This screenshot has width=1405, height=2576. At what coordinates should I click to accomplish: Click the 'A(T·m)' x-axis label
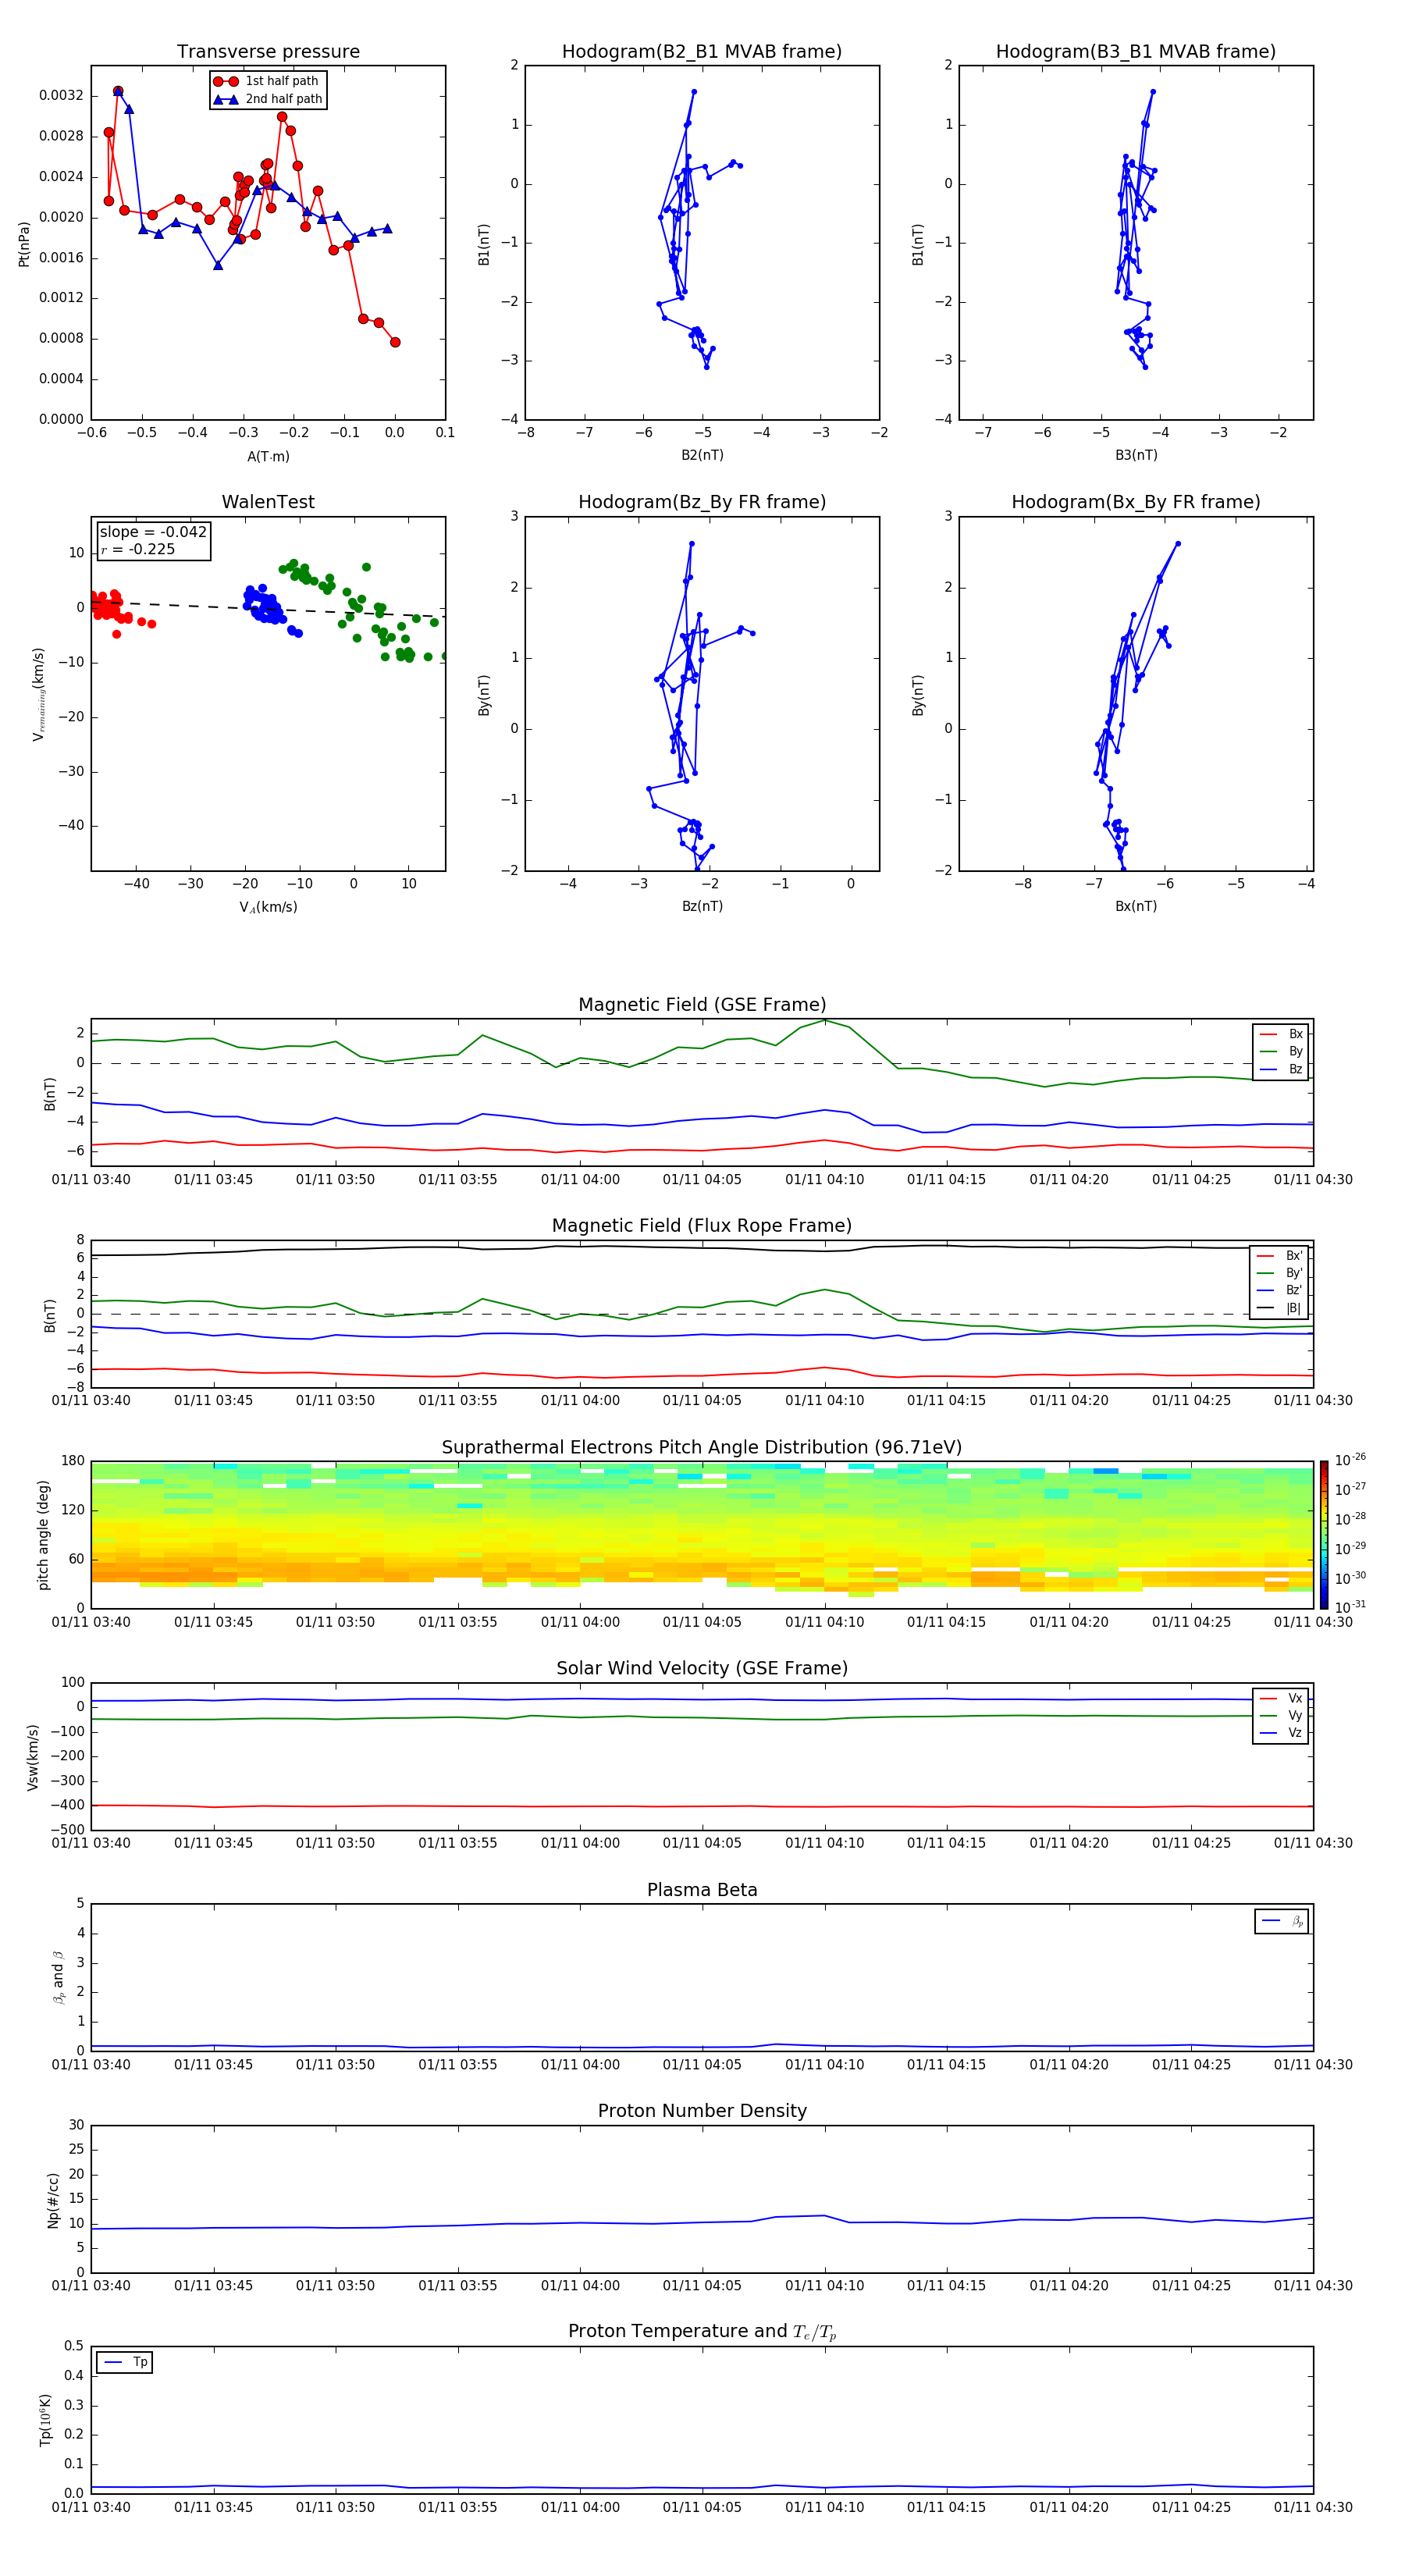tap(268, 457)
